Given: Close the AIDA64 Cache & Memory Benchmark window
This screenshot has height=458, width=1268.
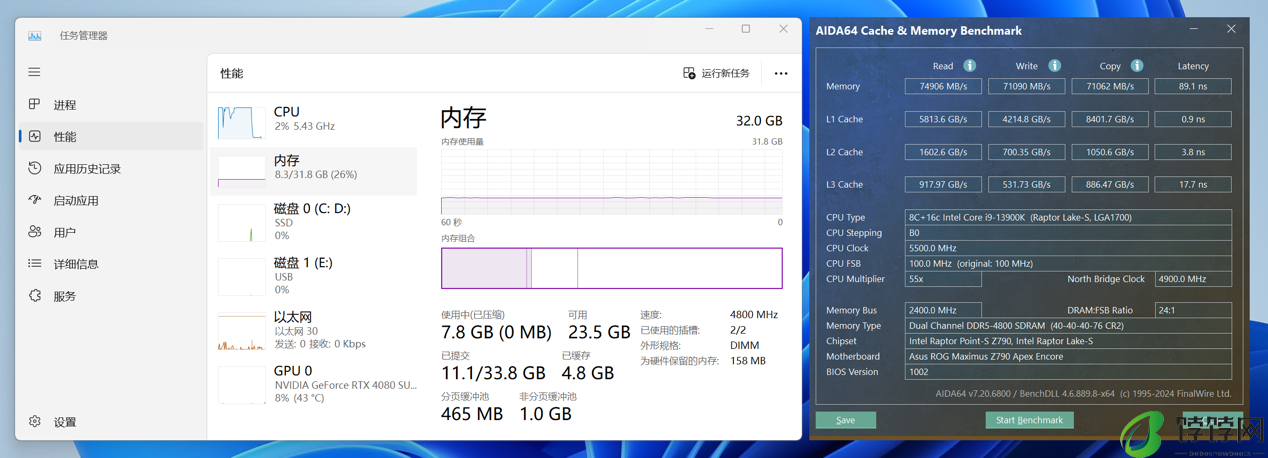Looking at the screenshot, I should [x=1231, y=30].
